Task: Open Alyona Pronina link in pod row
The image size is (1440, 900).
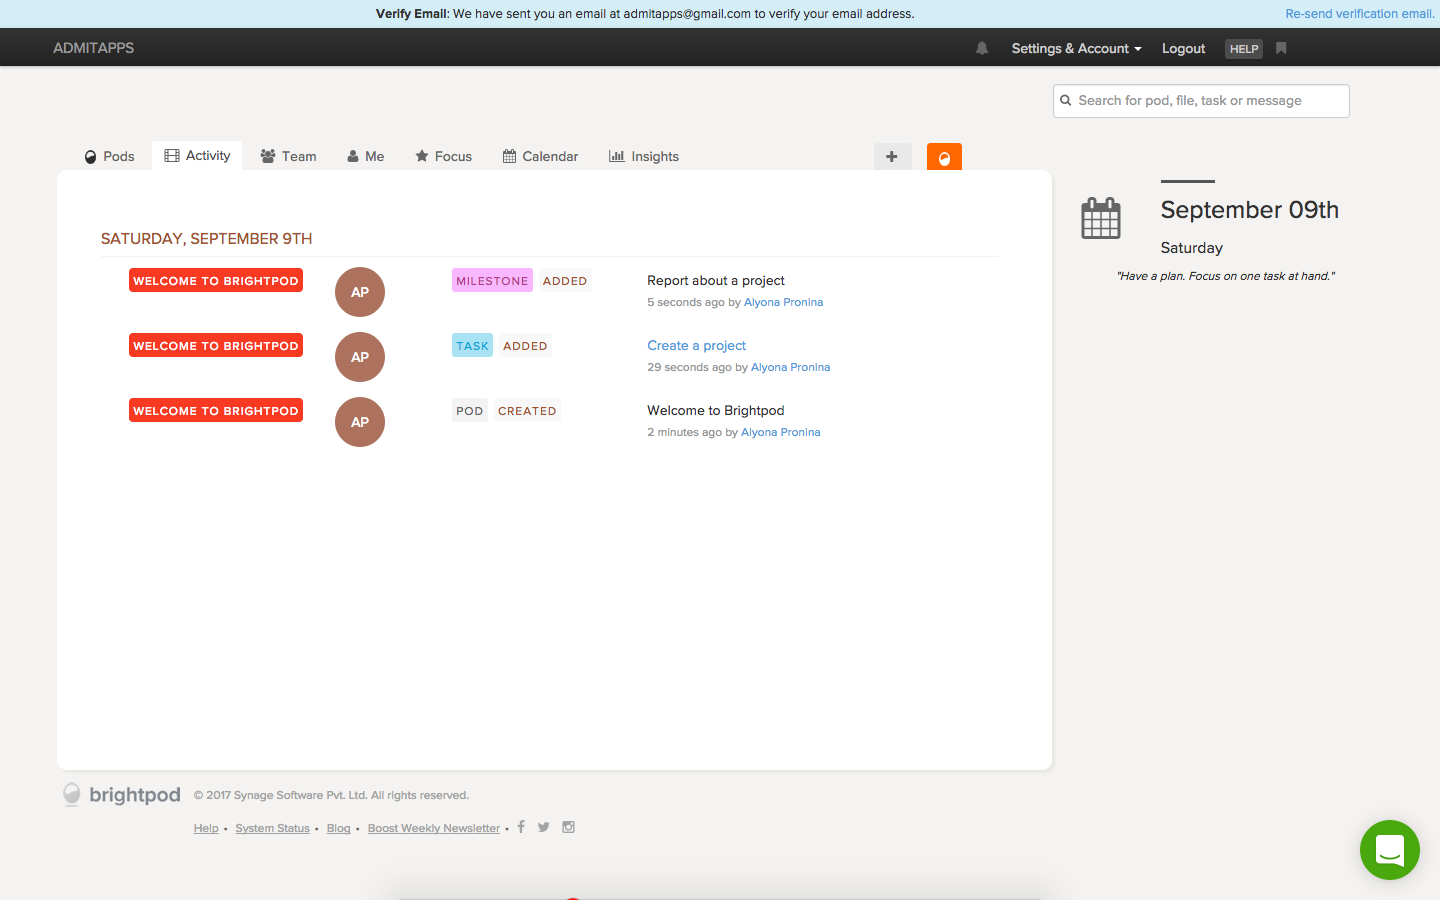Action: pos(780,432)
